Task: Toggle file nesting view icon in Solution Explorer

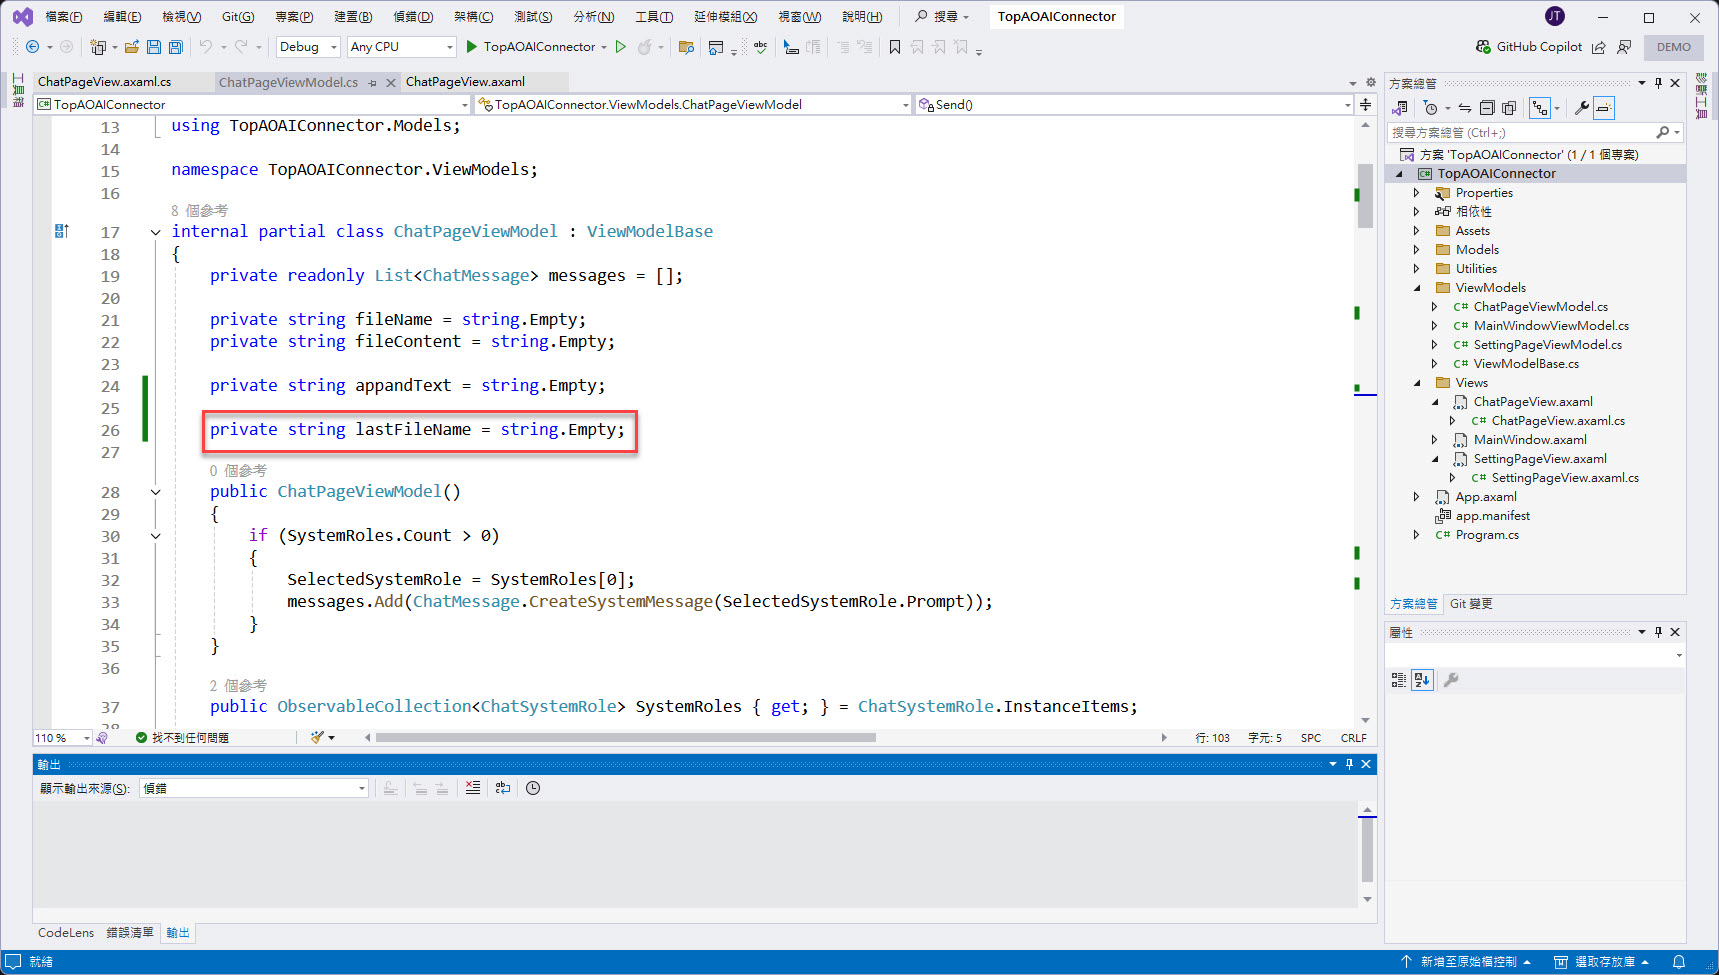Action: (x=1540, y=108)
